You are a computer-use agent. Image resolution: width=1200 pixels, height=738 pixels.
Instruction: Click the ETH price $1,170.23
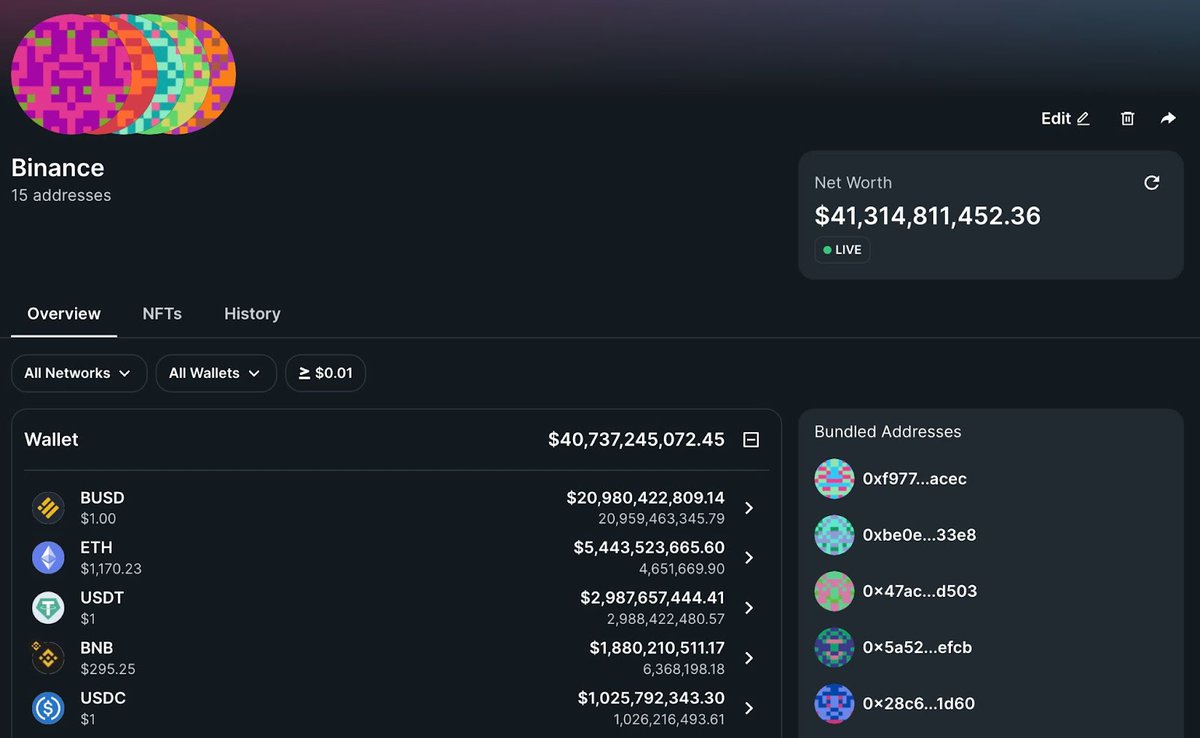[111, 569]
